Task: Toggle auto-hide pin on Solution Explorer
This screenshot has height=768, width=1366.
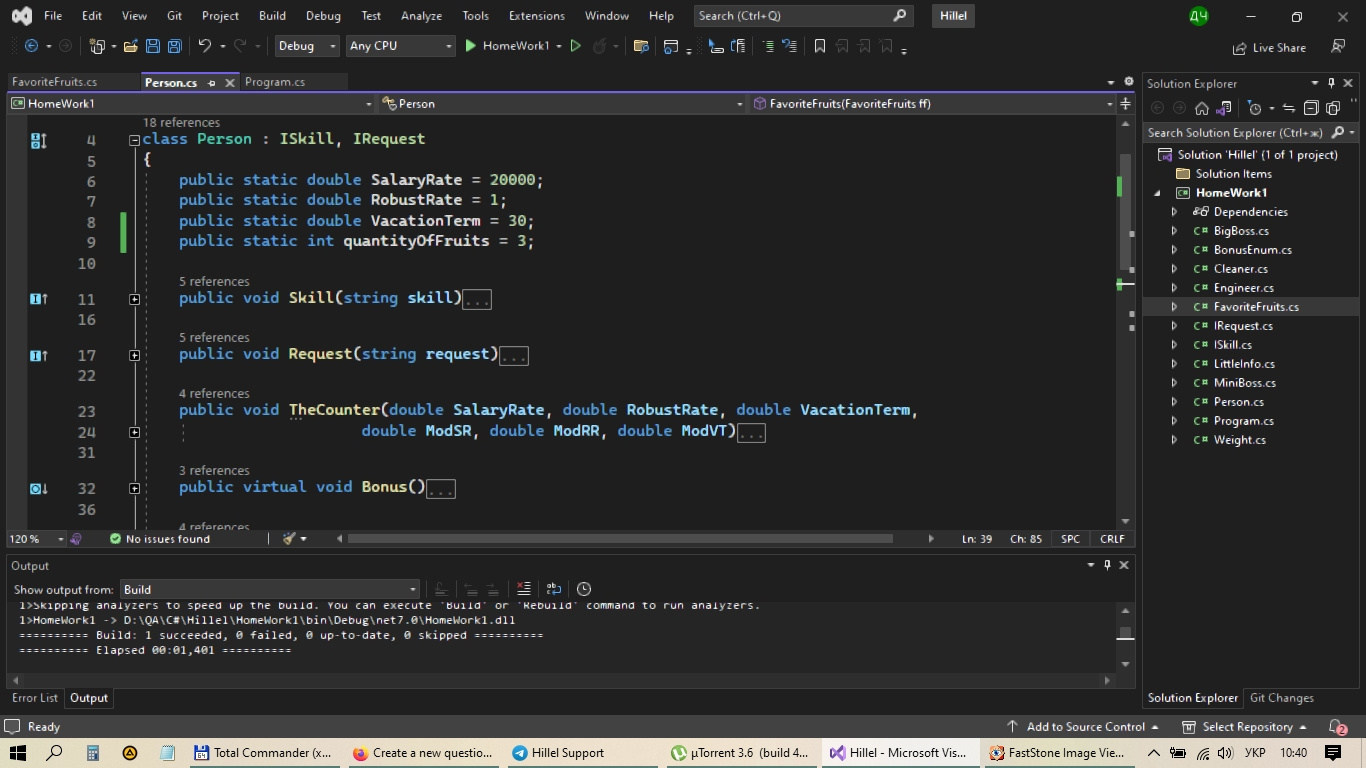Action: point(1330,84)
